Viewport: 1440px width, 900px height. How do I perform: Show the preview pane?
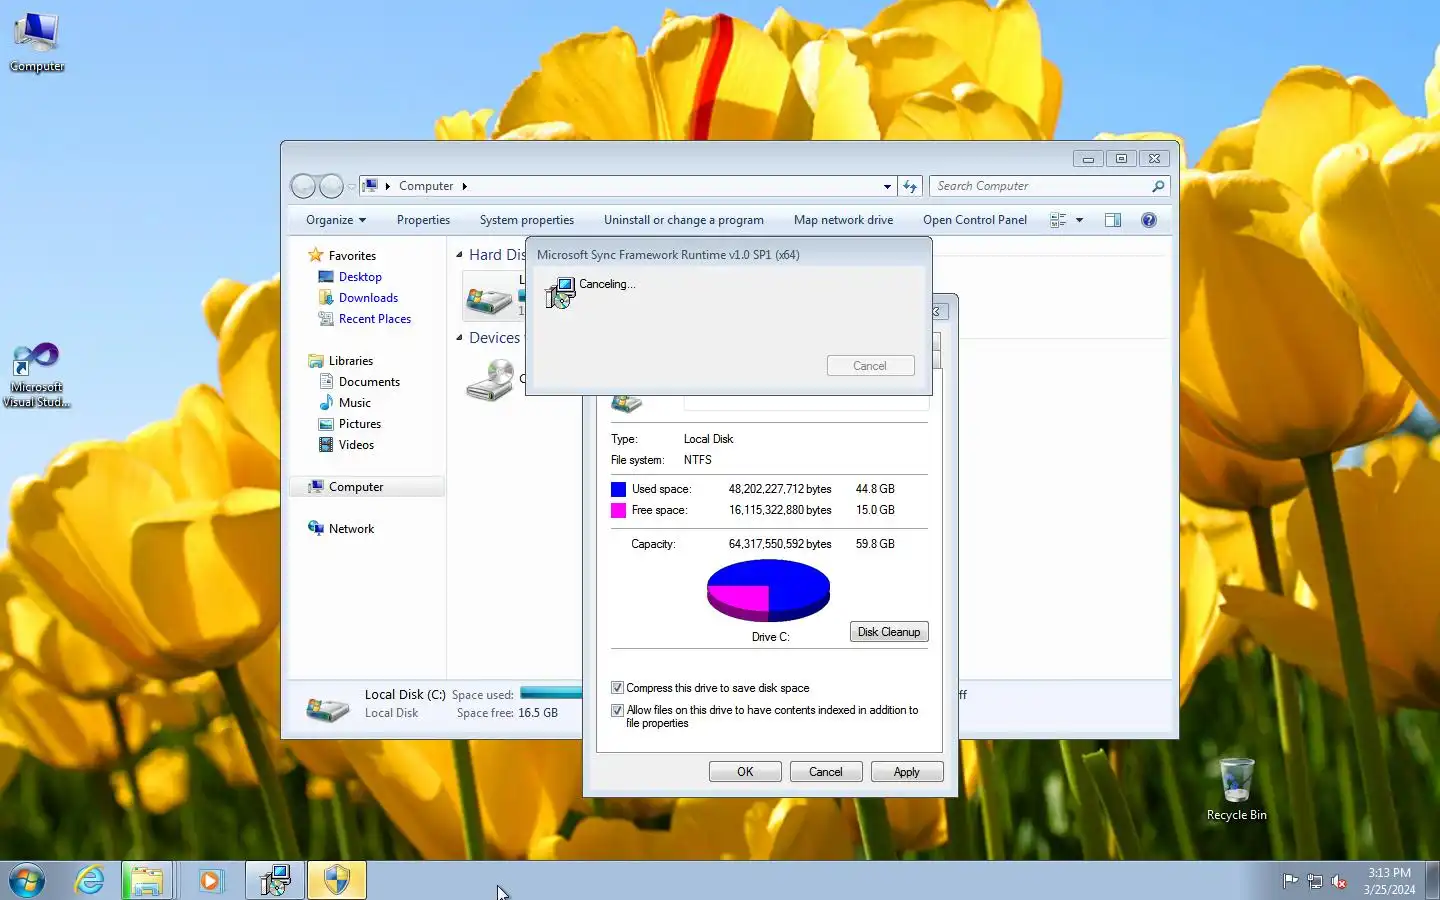1113,220
